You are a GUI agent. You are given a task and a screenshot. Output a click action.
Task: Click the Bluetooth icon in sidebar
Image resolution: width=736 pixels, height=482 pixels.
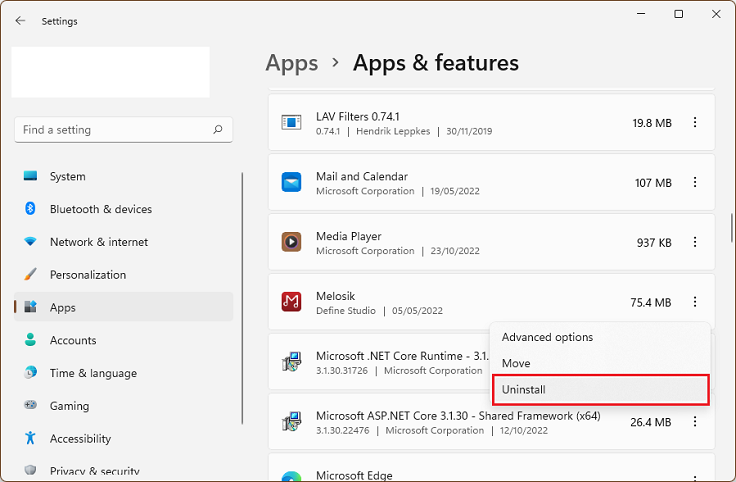pos(31,208)
